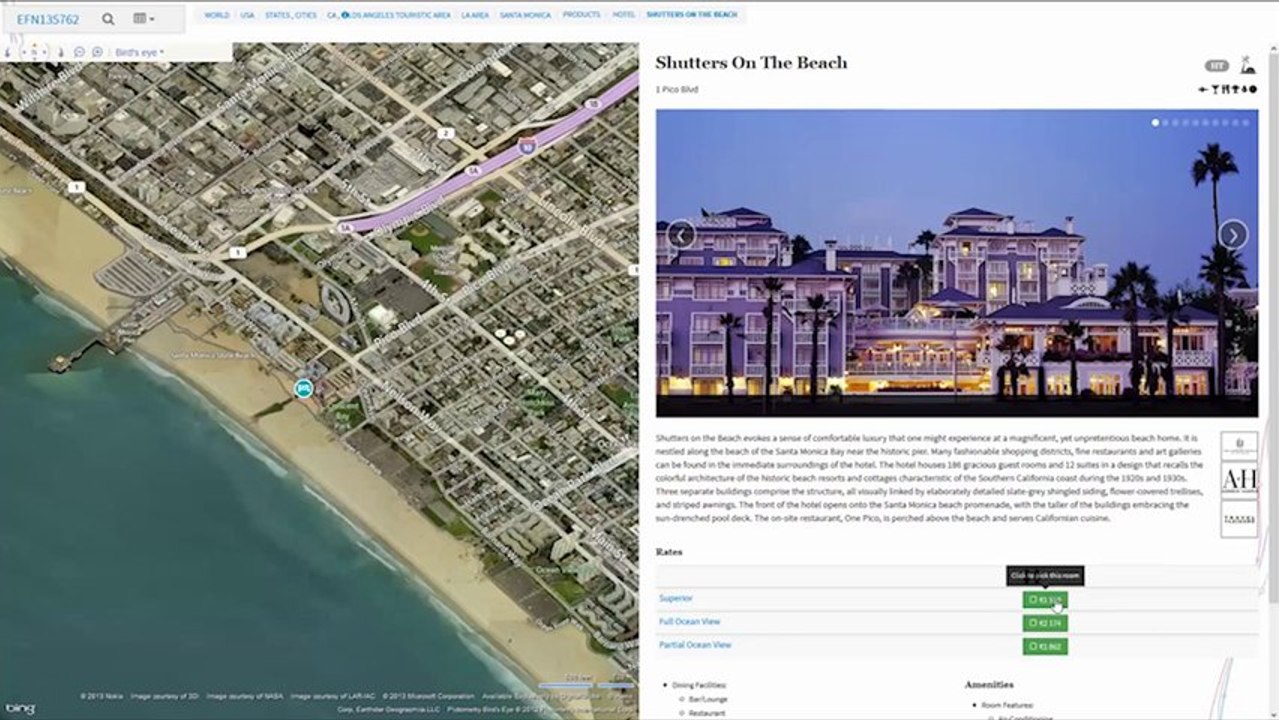Click the 1 Pico Blvd address text

[x=677, y=90]
